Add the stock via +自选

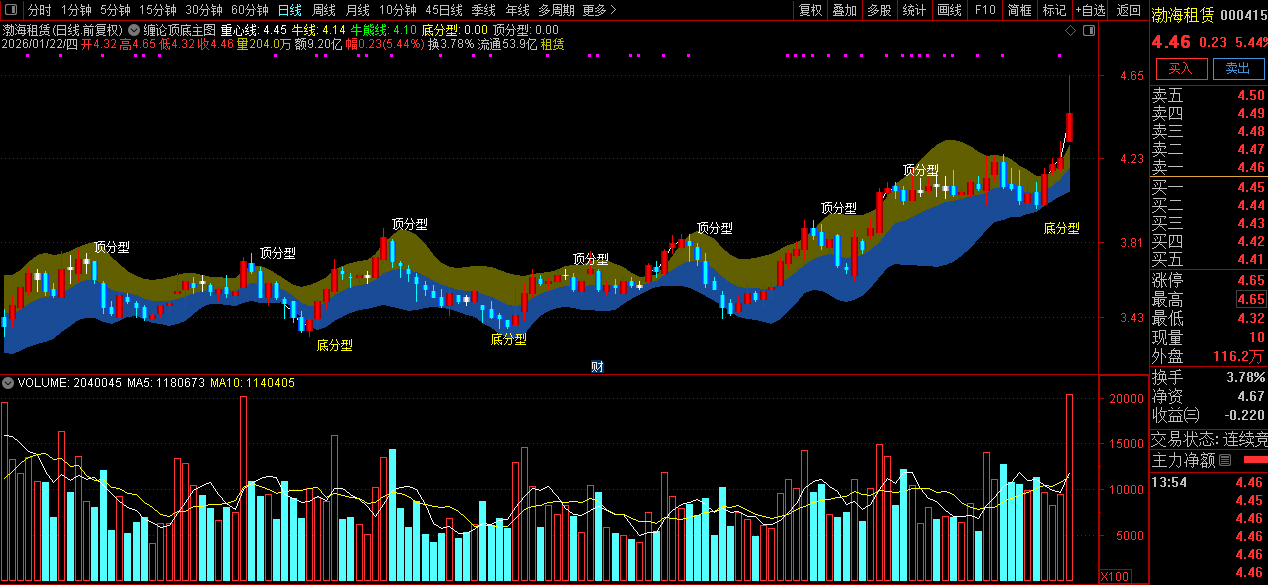tap(1090, 10)
